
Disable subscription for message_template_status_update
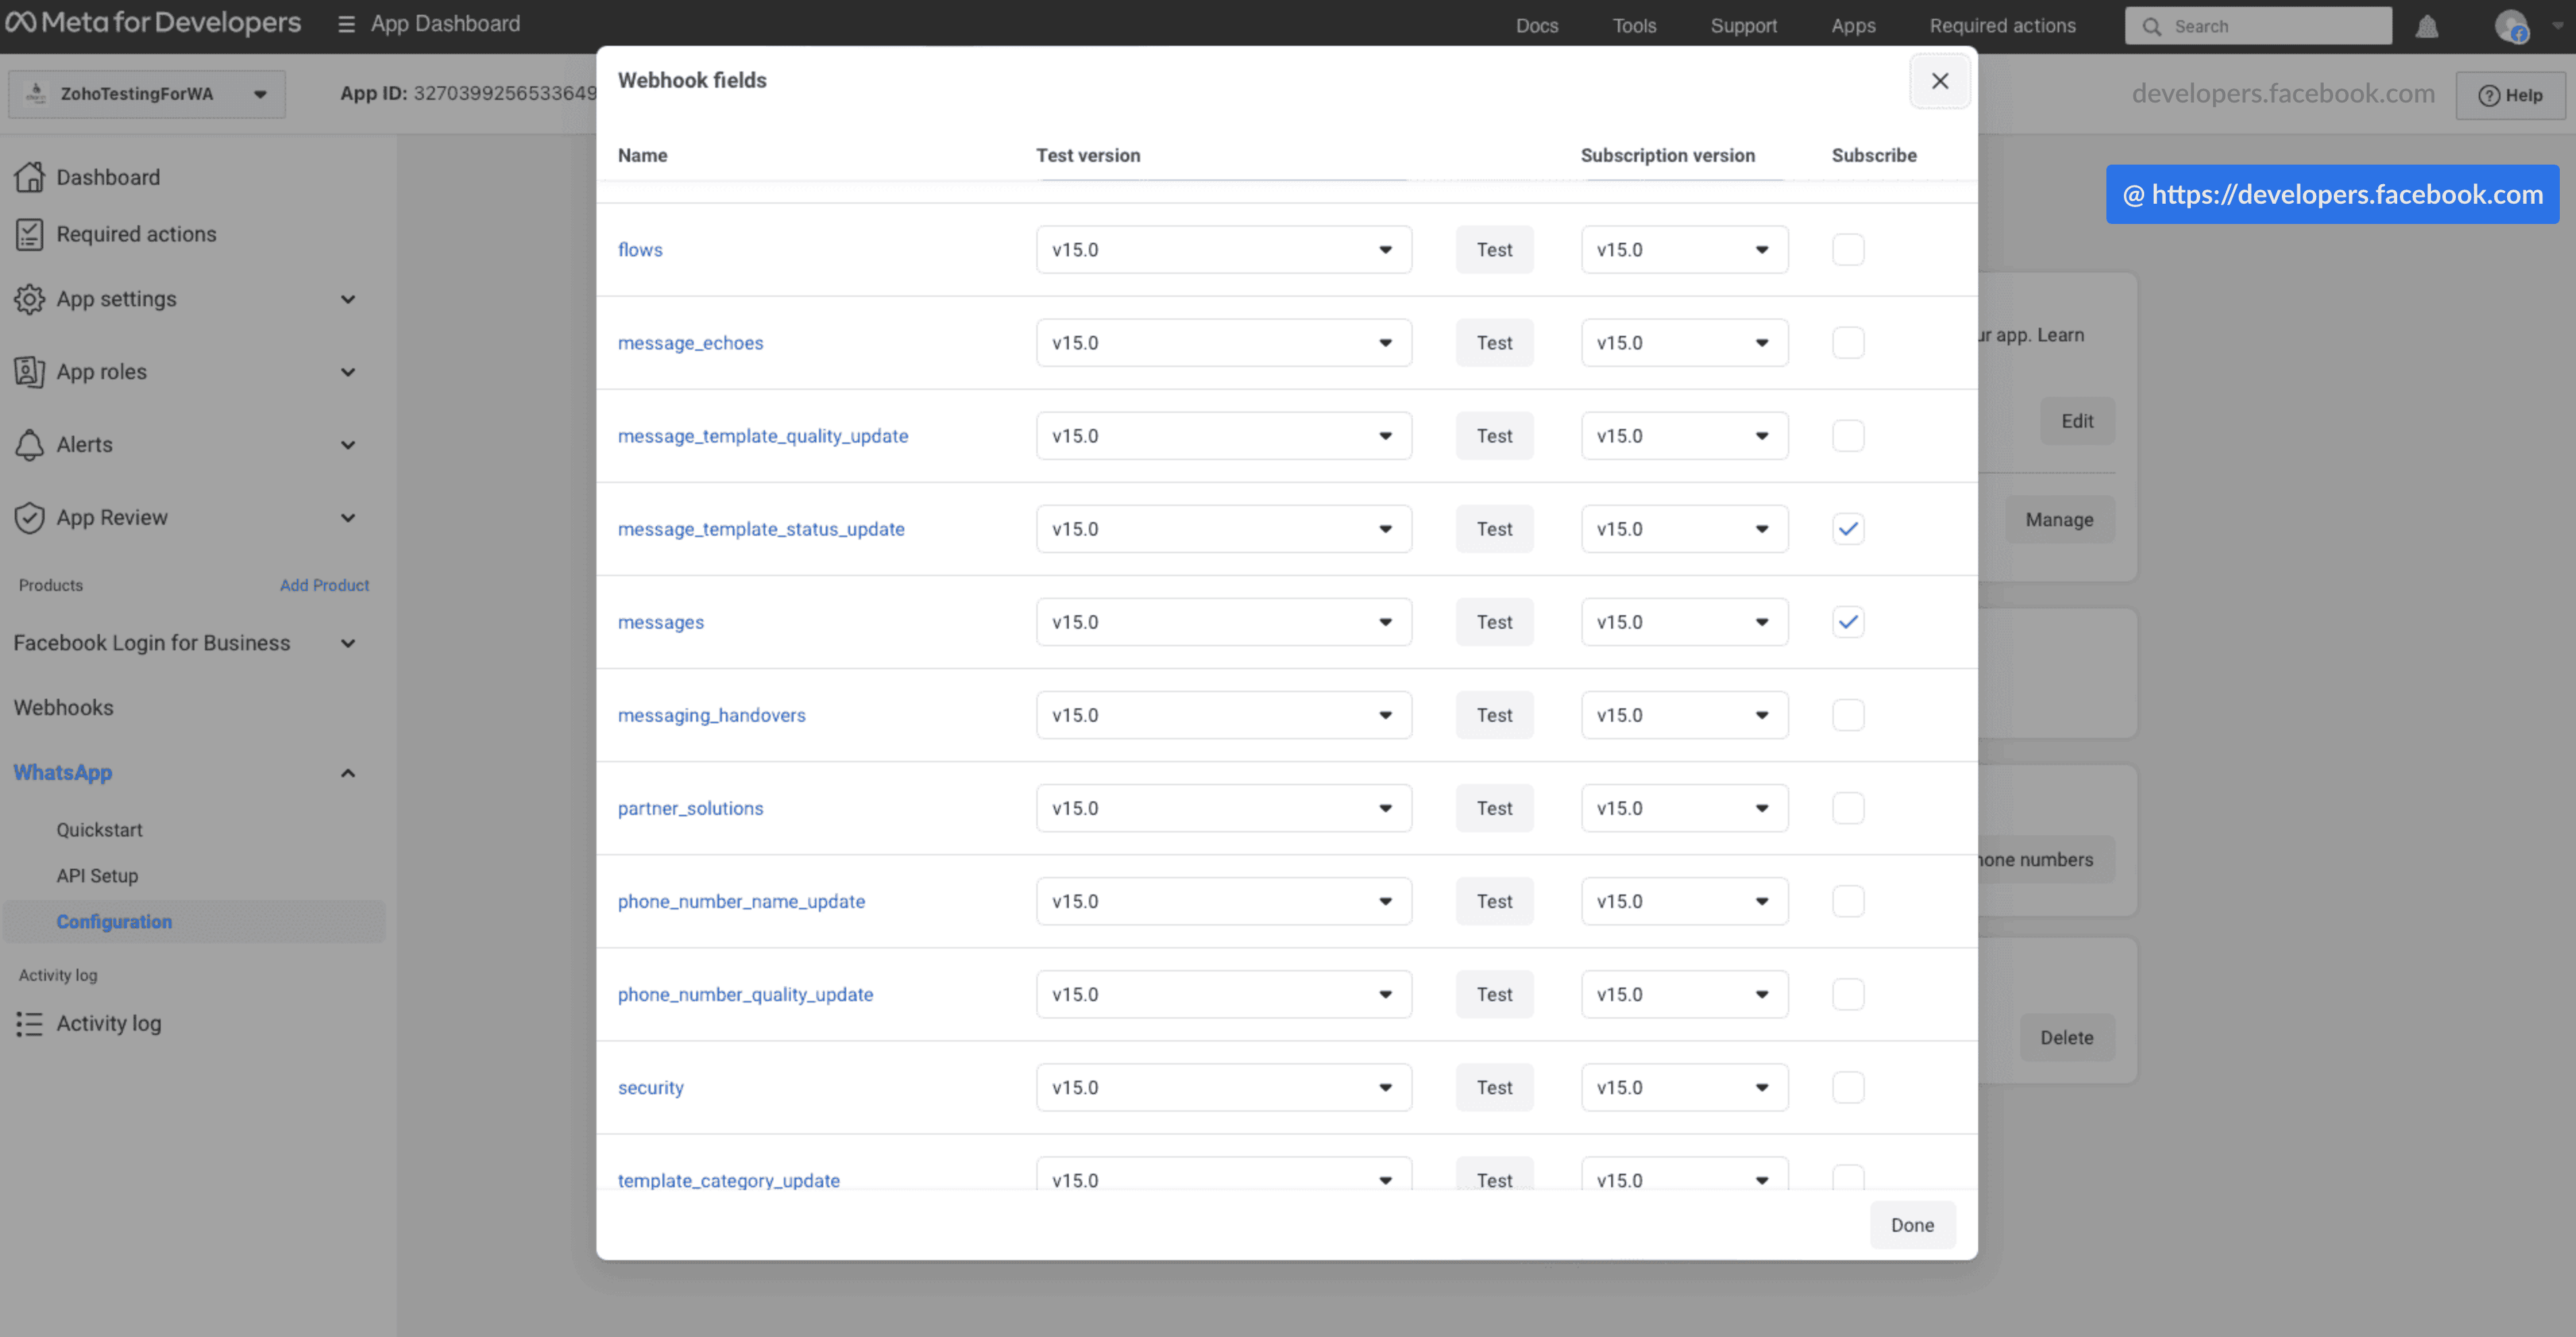point(1848,528)
